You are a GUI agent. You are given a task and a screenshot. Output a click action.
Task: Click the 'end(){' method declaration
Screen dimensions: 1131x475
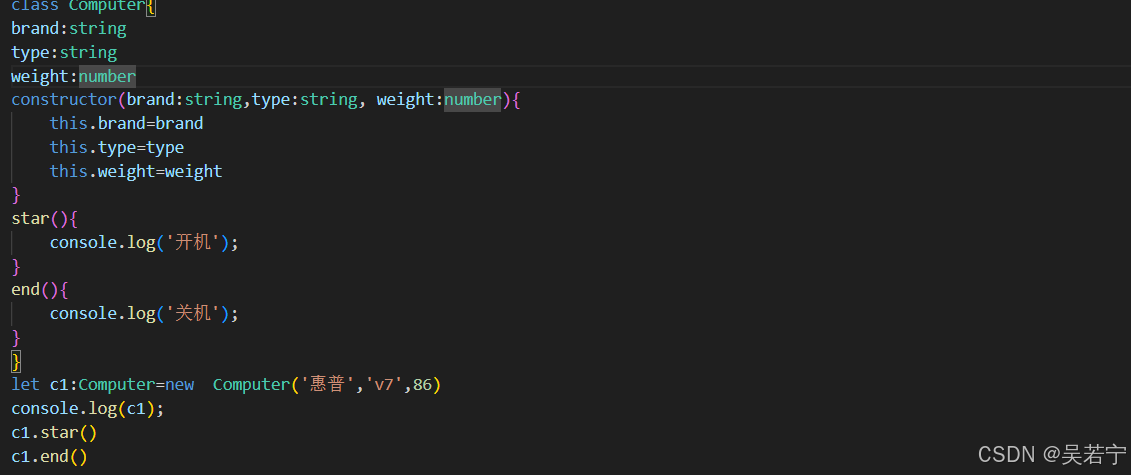coord(40,290)
